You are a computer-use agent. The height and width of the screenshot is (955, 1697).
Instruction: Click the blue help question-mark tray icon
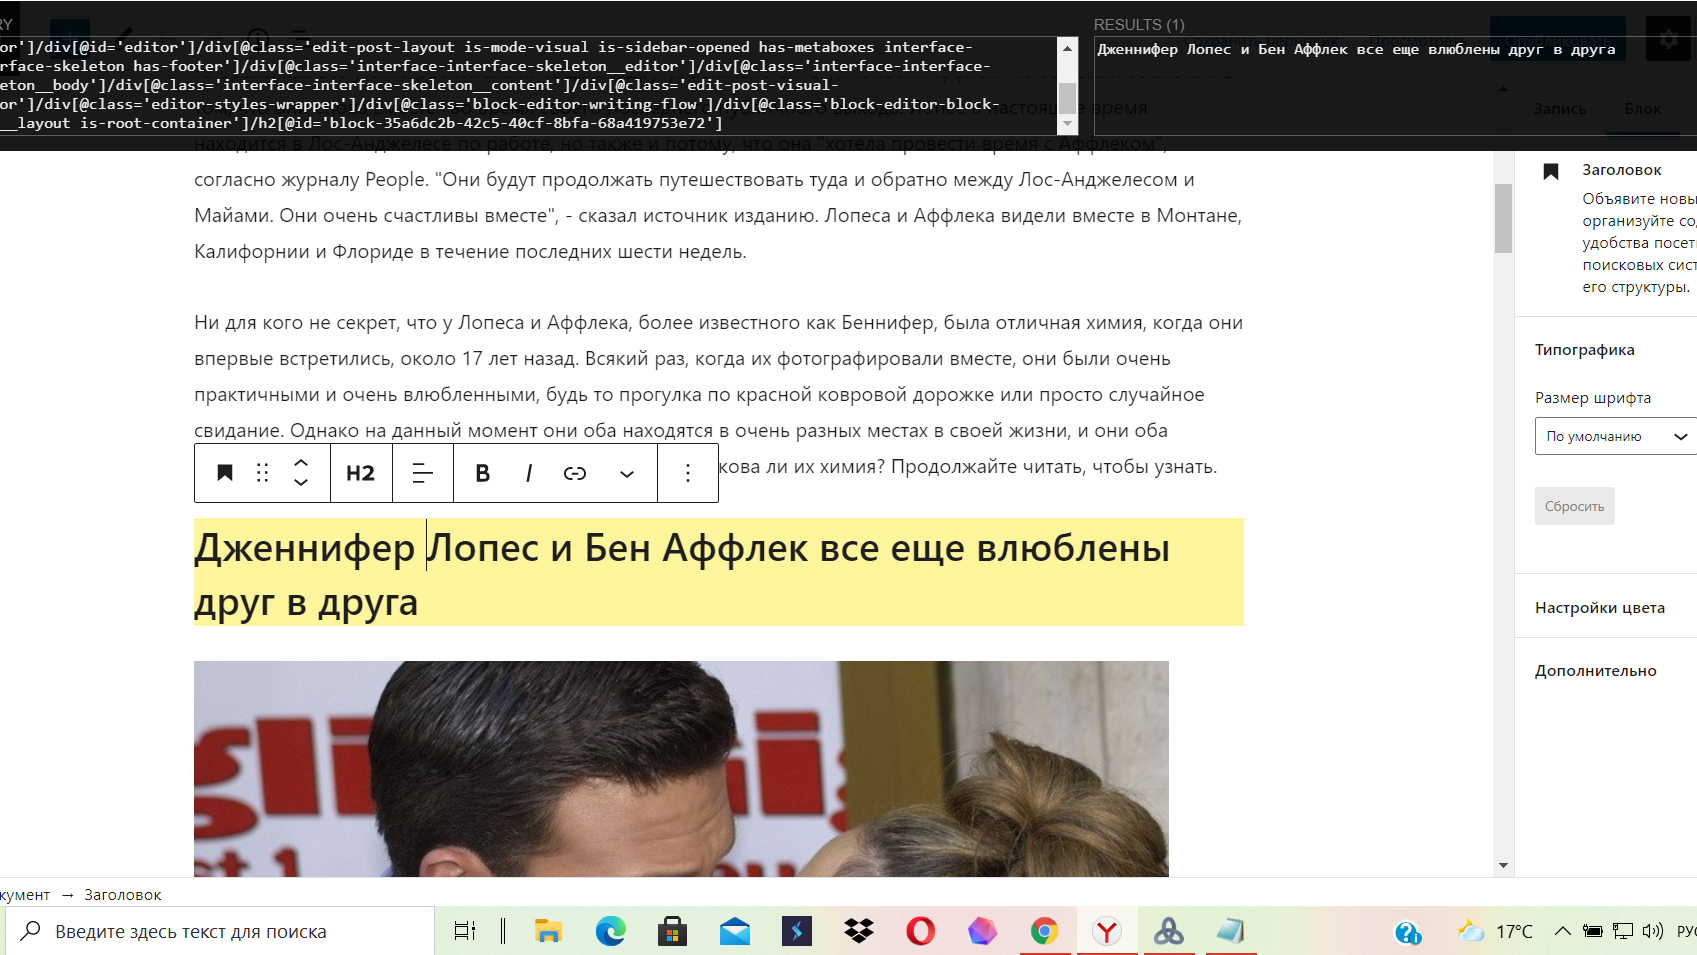pyautogui.click(x=1407, y=932)
